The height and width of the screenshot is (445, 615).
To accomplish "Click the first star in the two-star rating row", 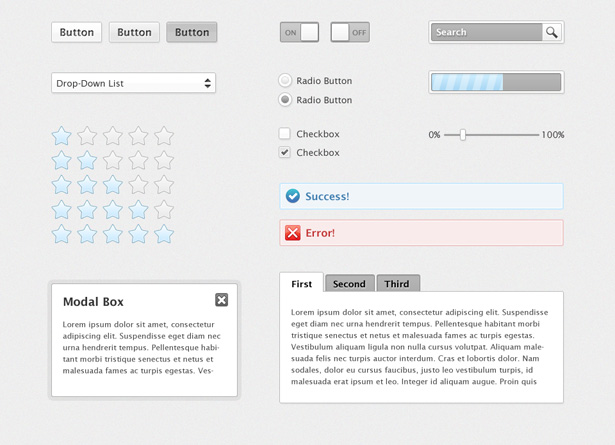I will 62,161.
